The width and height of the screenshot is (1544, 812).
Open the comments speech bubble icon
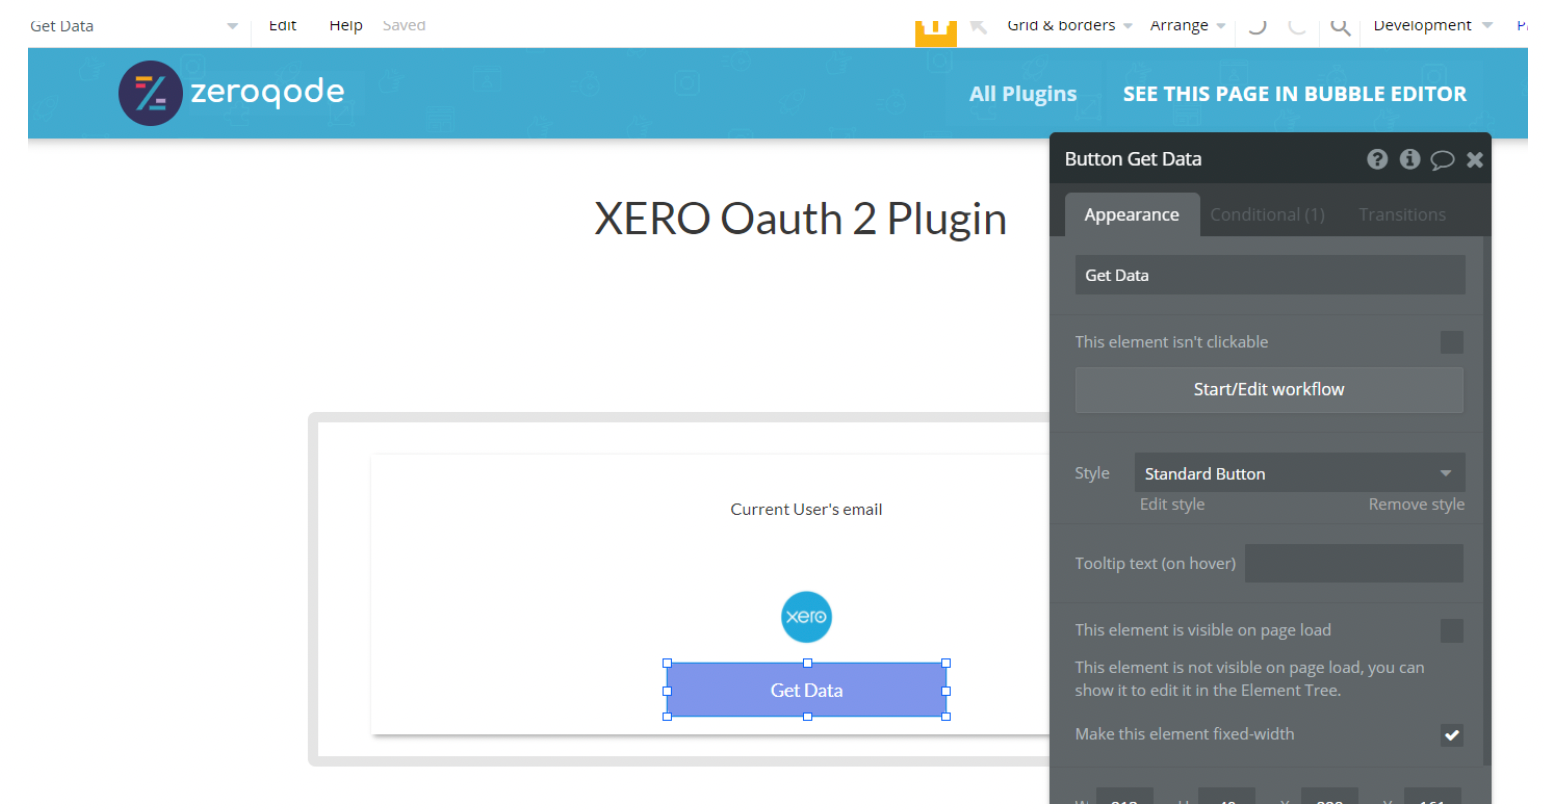point(1442,160)
